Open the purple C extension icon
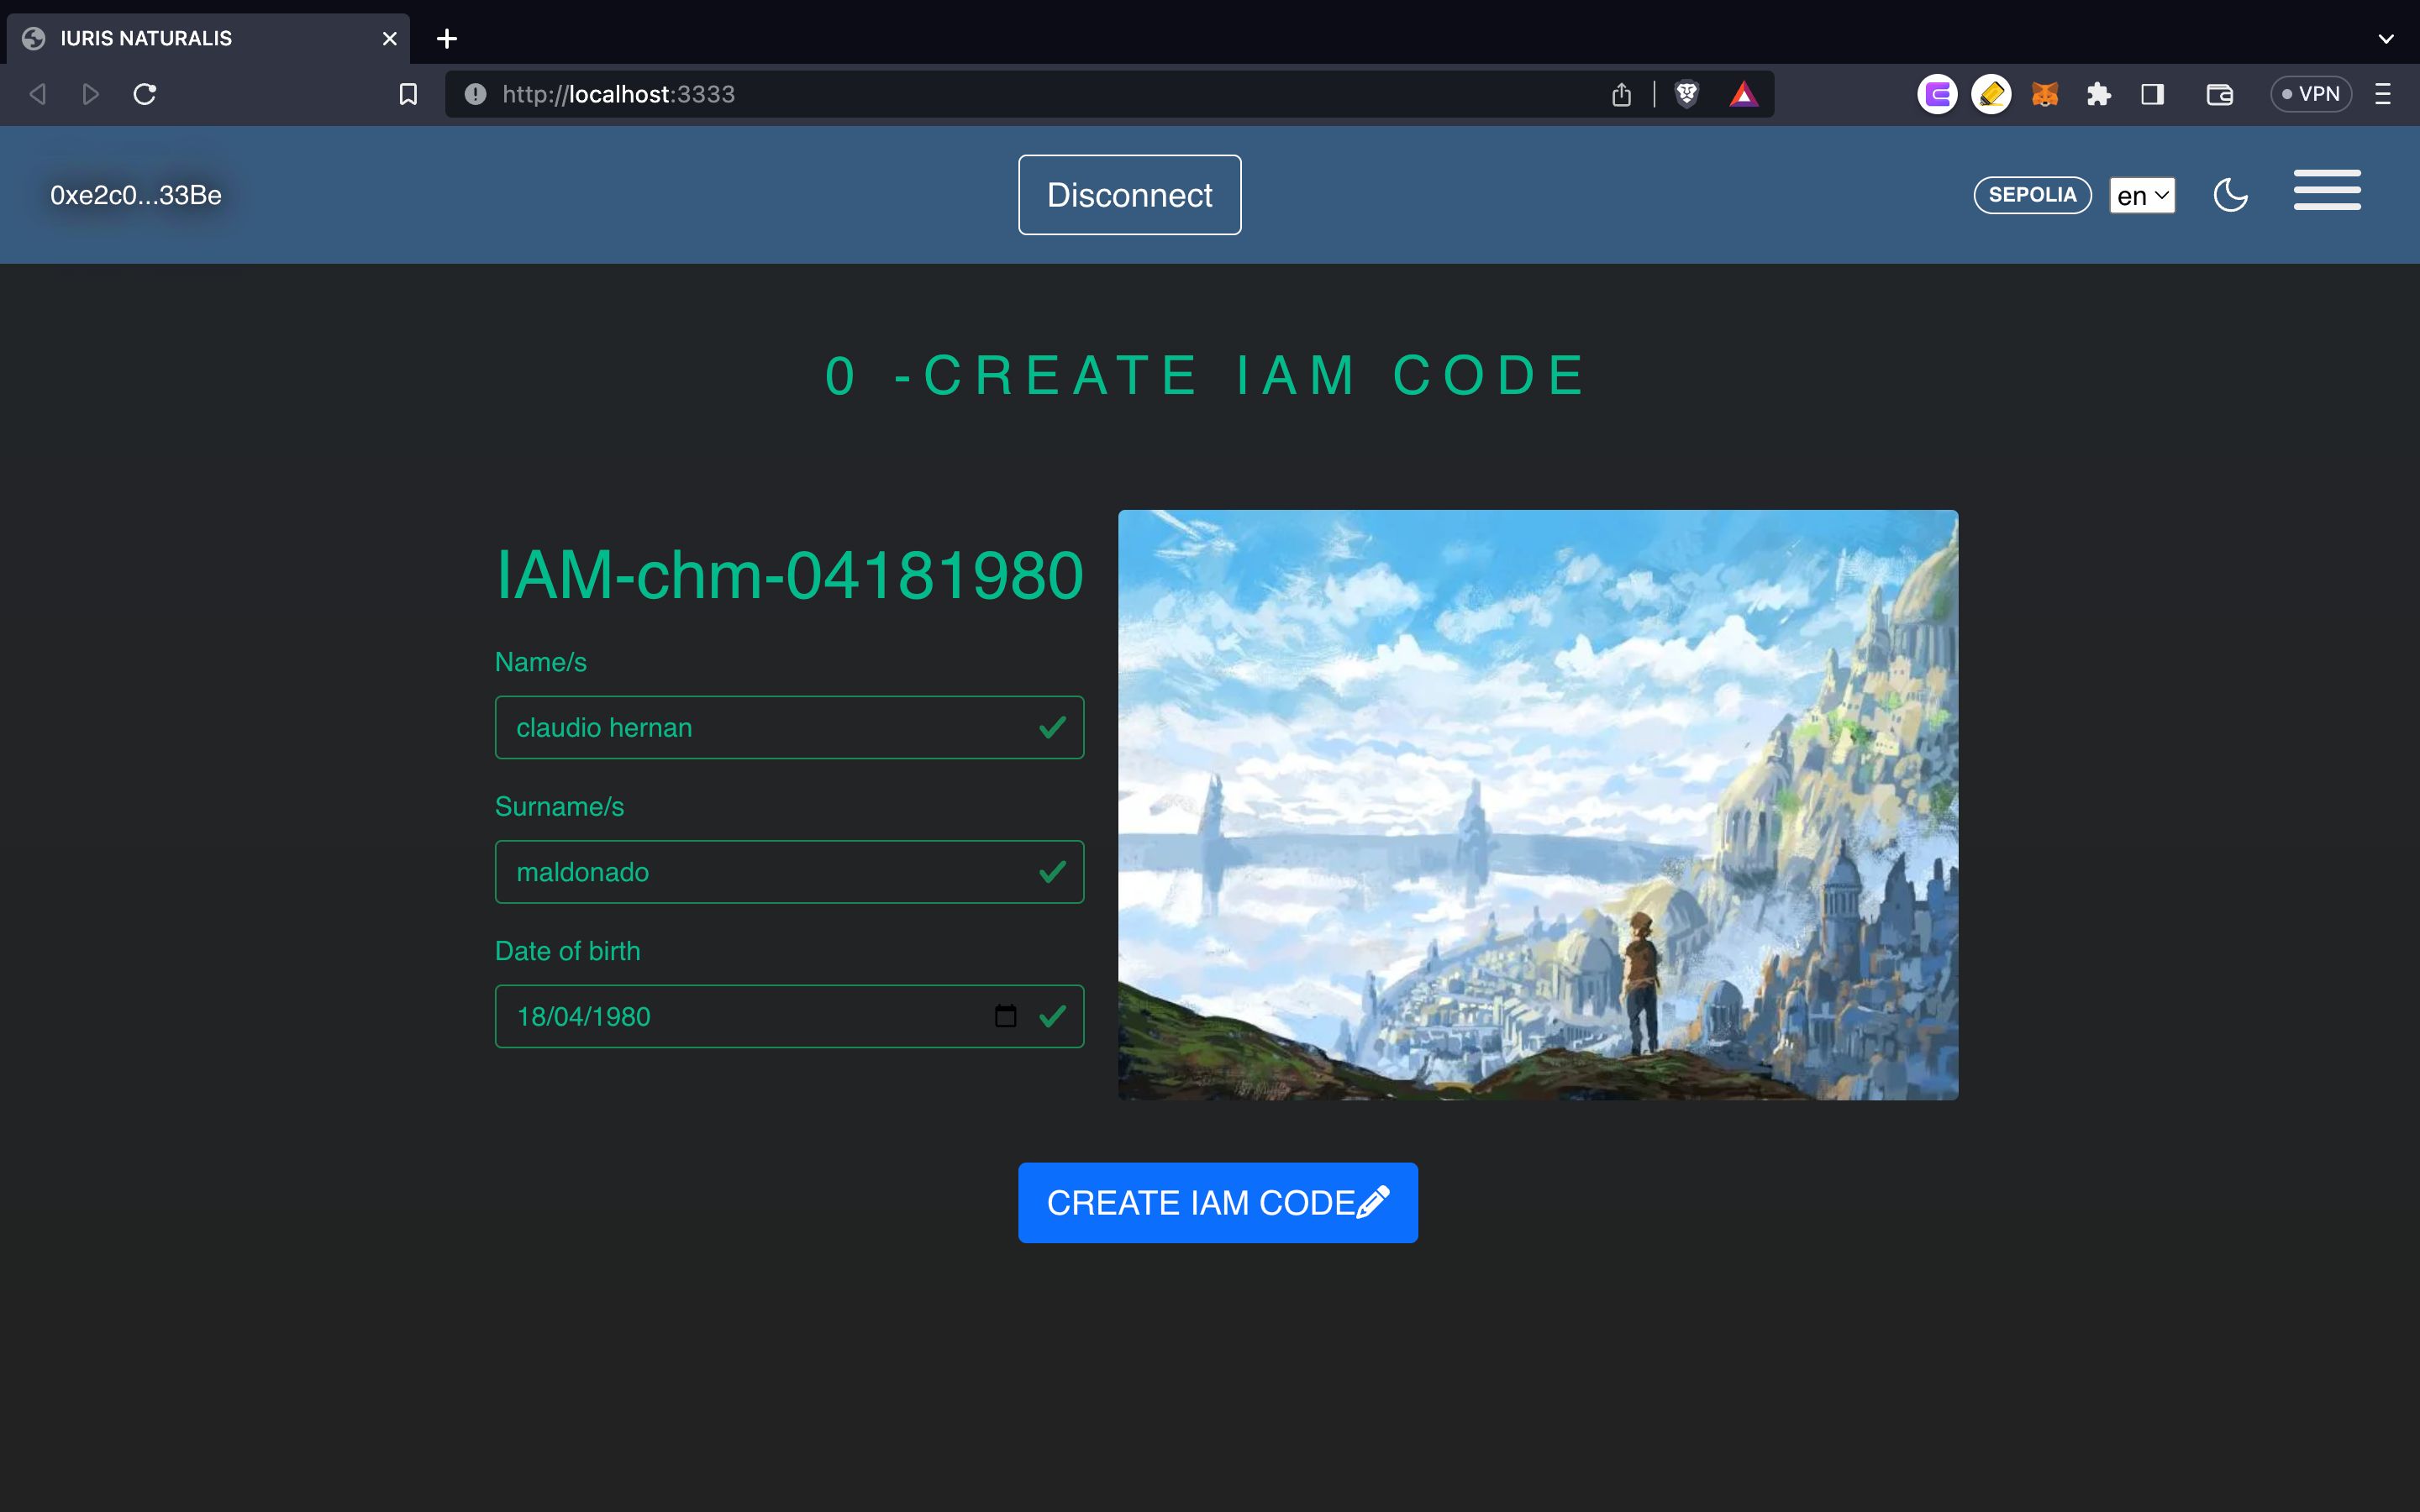The image size is (2420, 1512). [x=1937, y=94]
